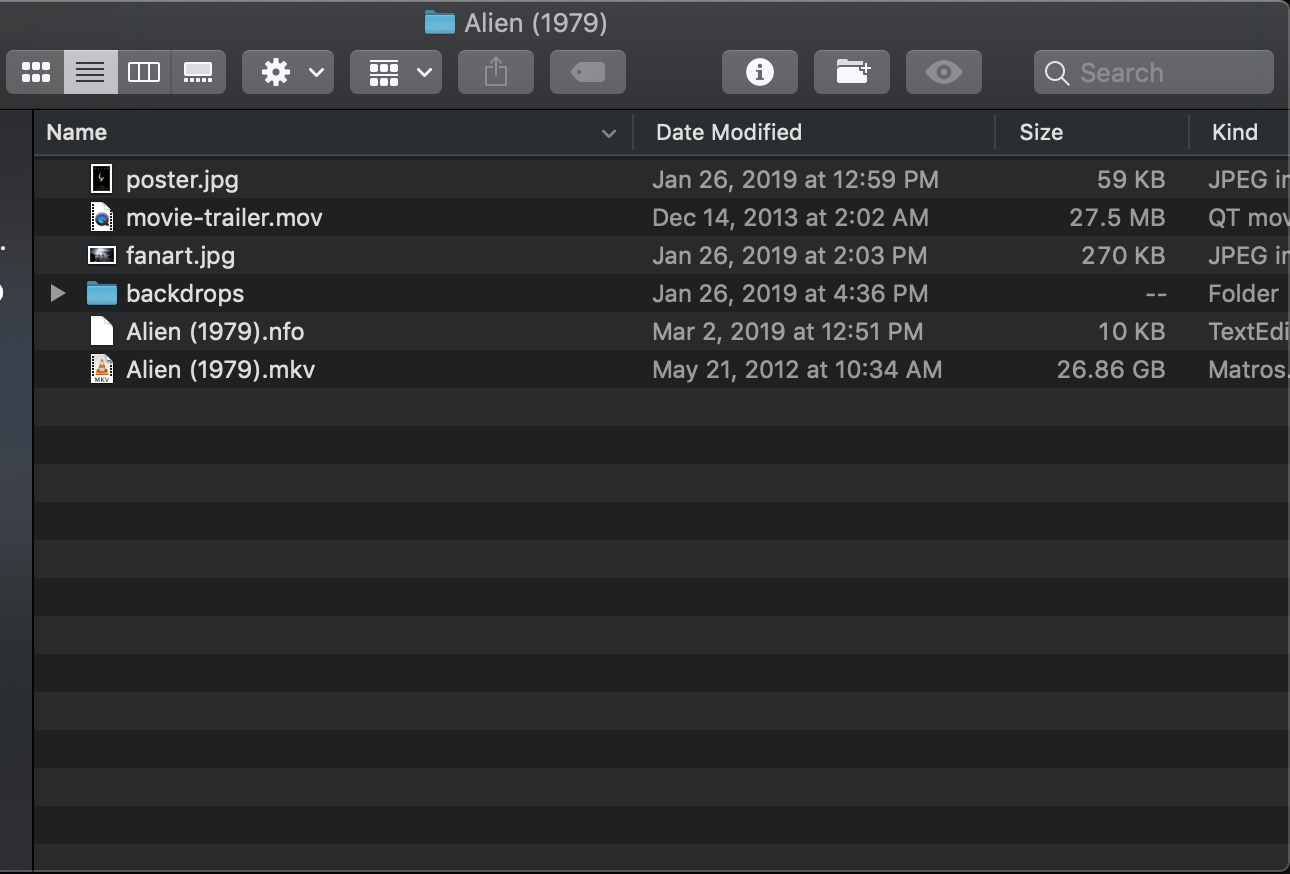1290x874 pixels.
Task: Open the Get Info panel icon
Action: pos(759,71)
